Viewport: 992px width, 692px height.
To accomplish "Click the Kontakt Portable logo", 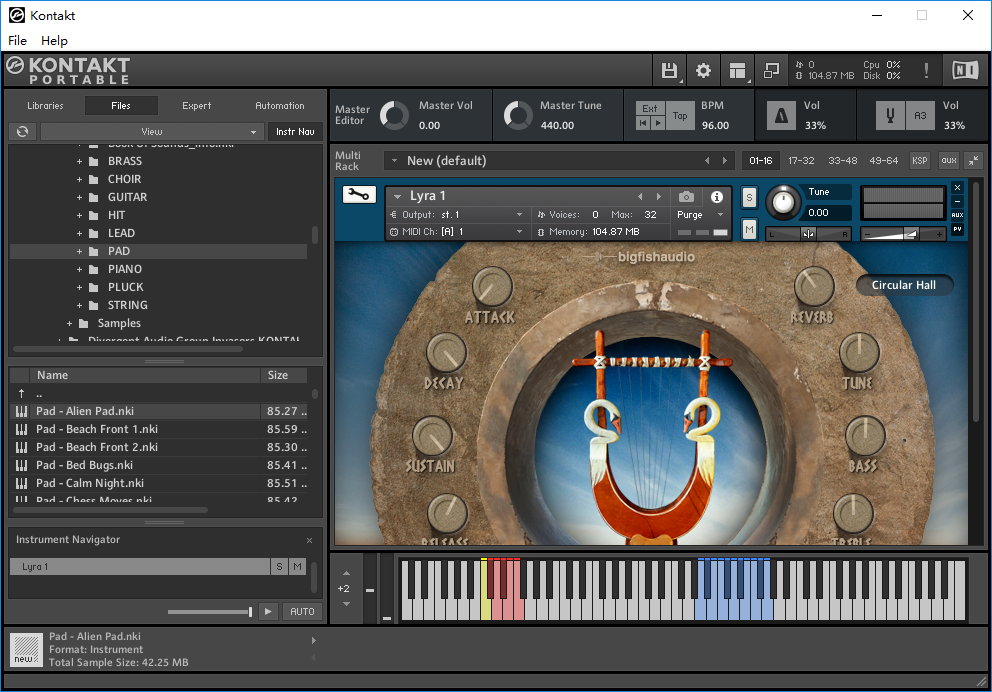I will tap(68, 70).
